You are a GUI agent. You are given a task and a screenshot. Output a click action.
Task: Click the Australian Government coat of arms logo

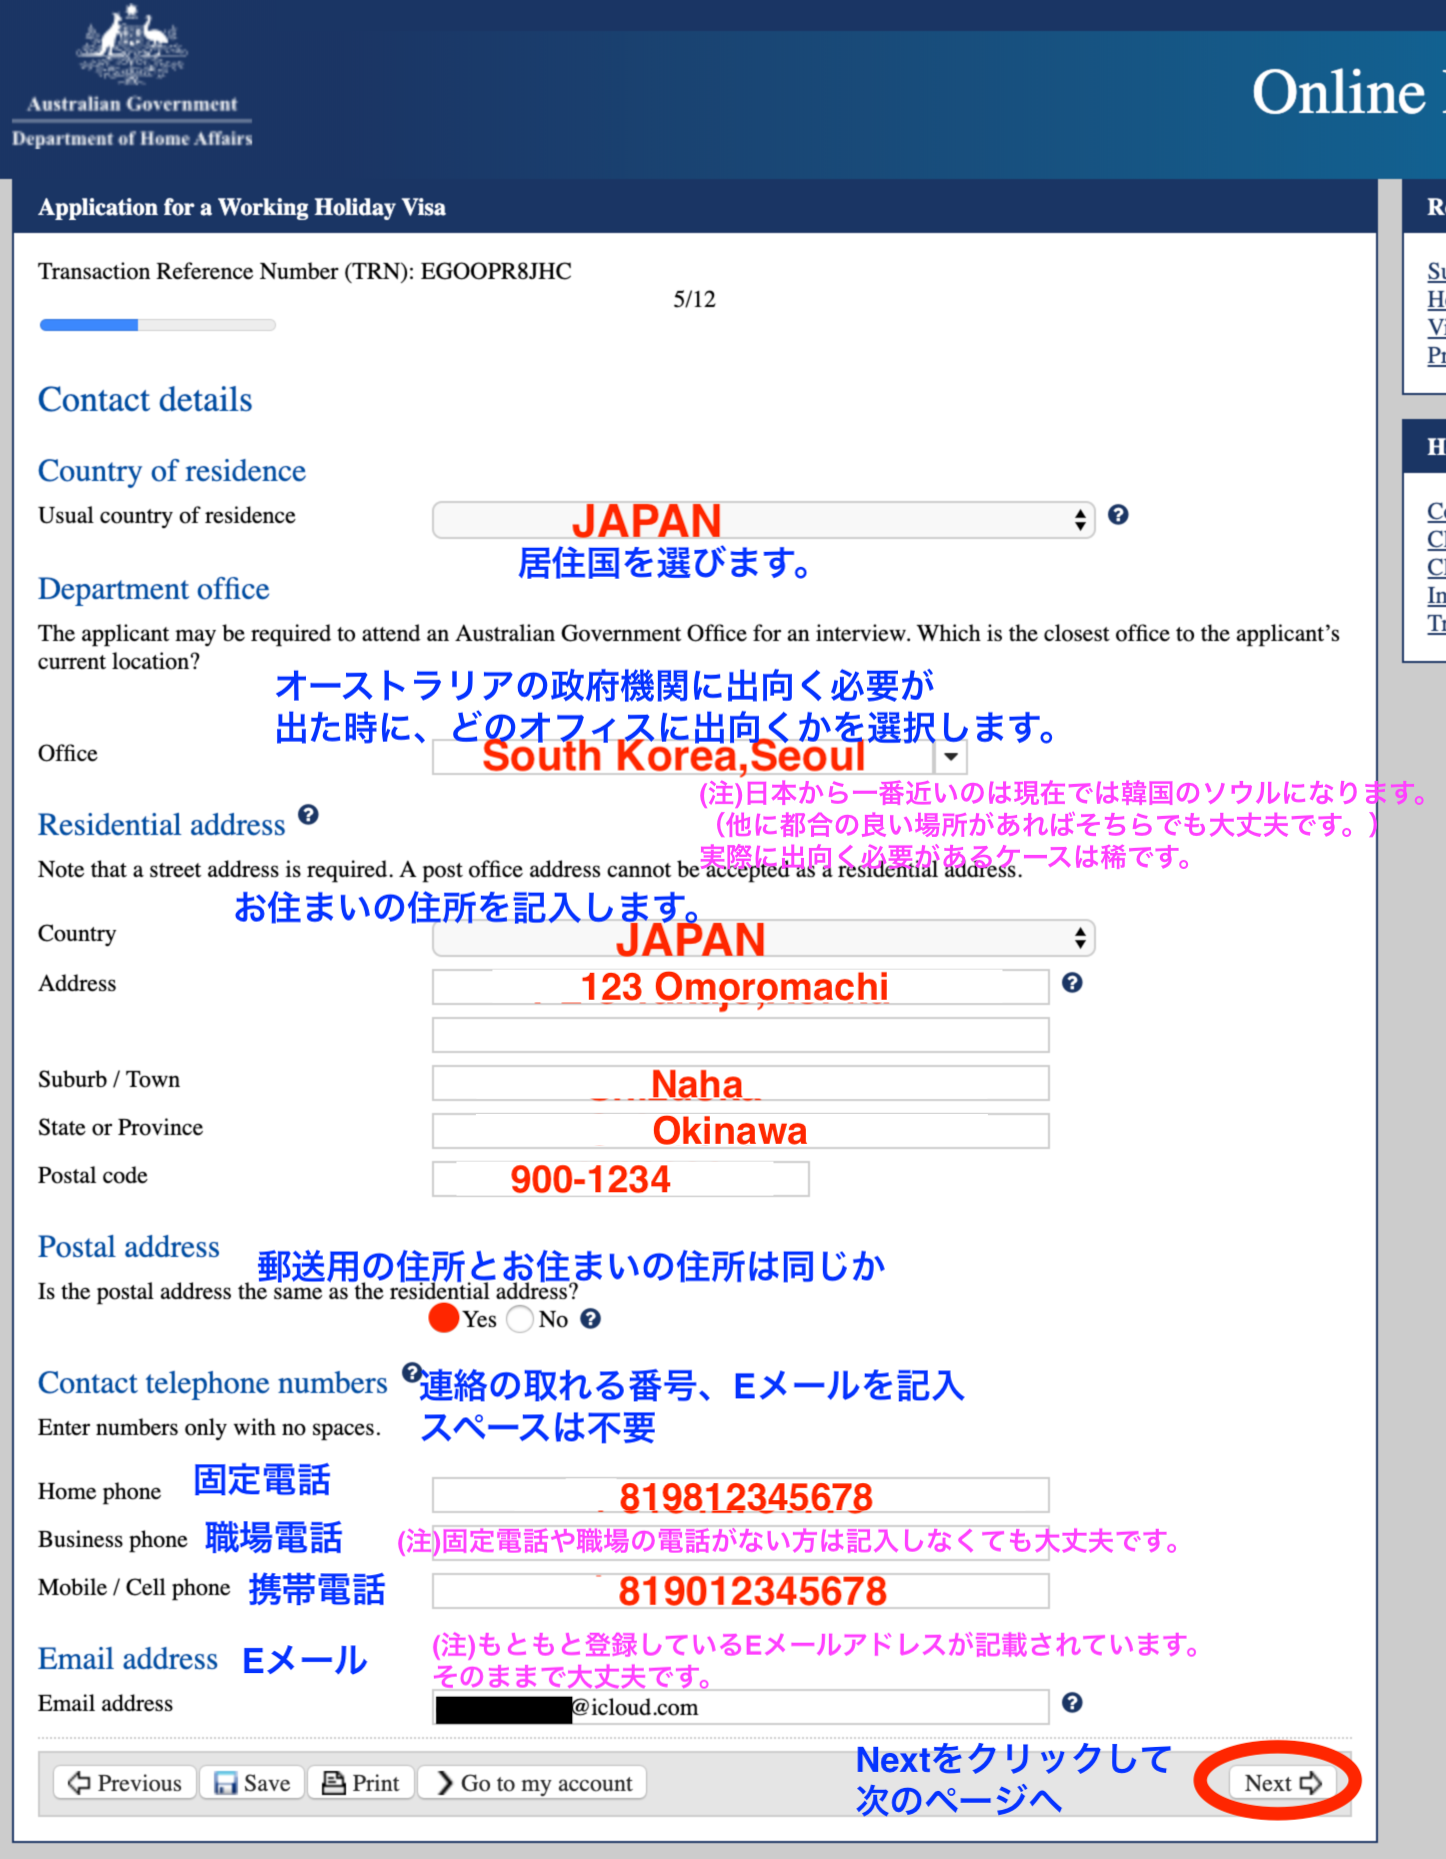pyautogui.click(x=132, y=45)
